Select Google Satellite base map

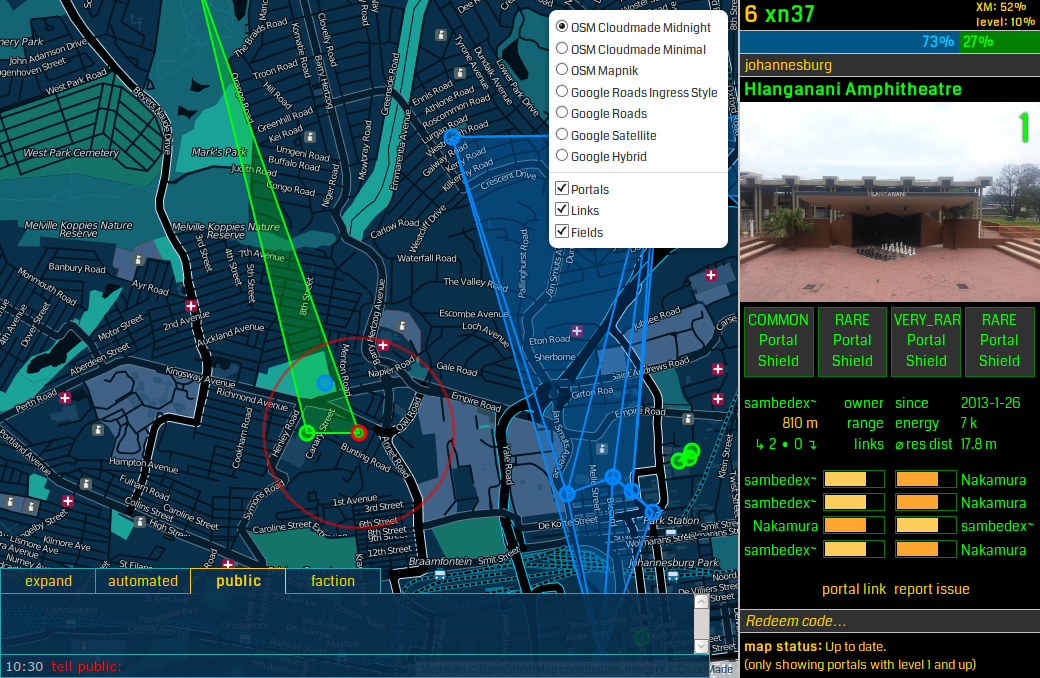[562, 135]
